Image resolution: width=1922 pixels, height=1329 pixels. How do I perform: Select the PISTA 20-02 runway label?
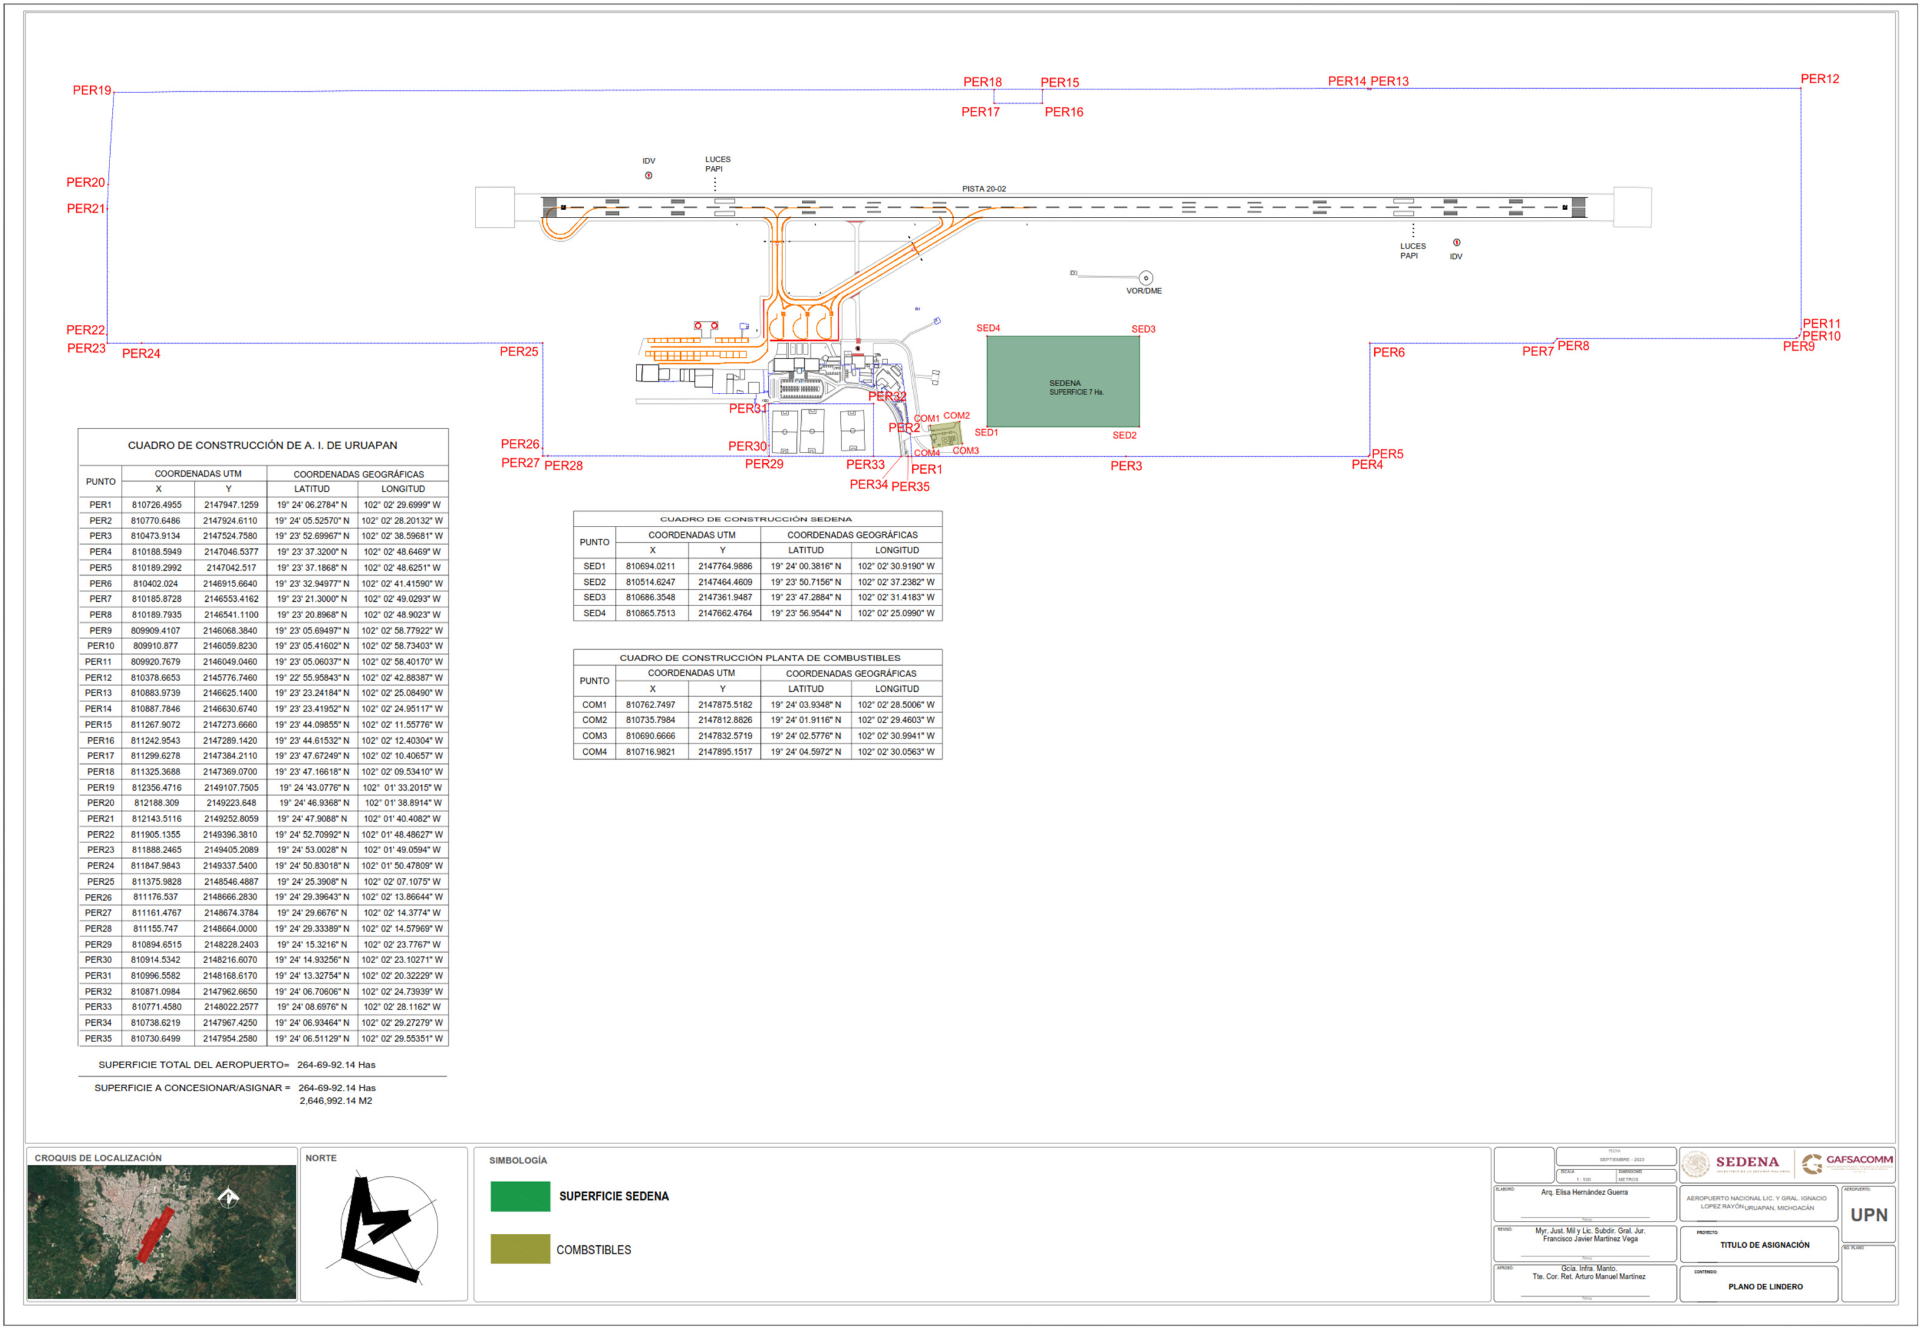(x=984, y=189)
